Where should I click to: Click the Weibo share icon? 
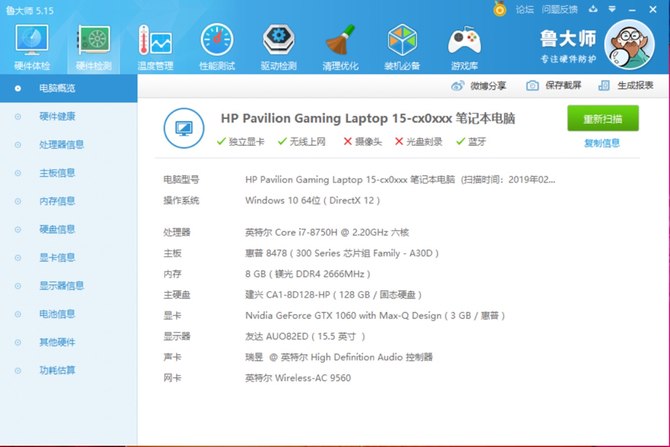click(458, 86)
